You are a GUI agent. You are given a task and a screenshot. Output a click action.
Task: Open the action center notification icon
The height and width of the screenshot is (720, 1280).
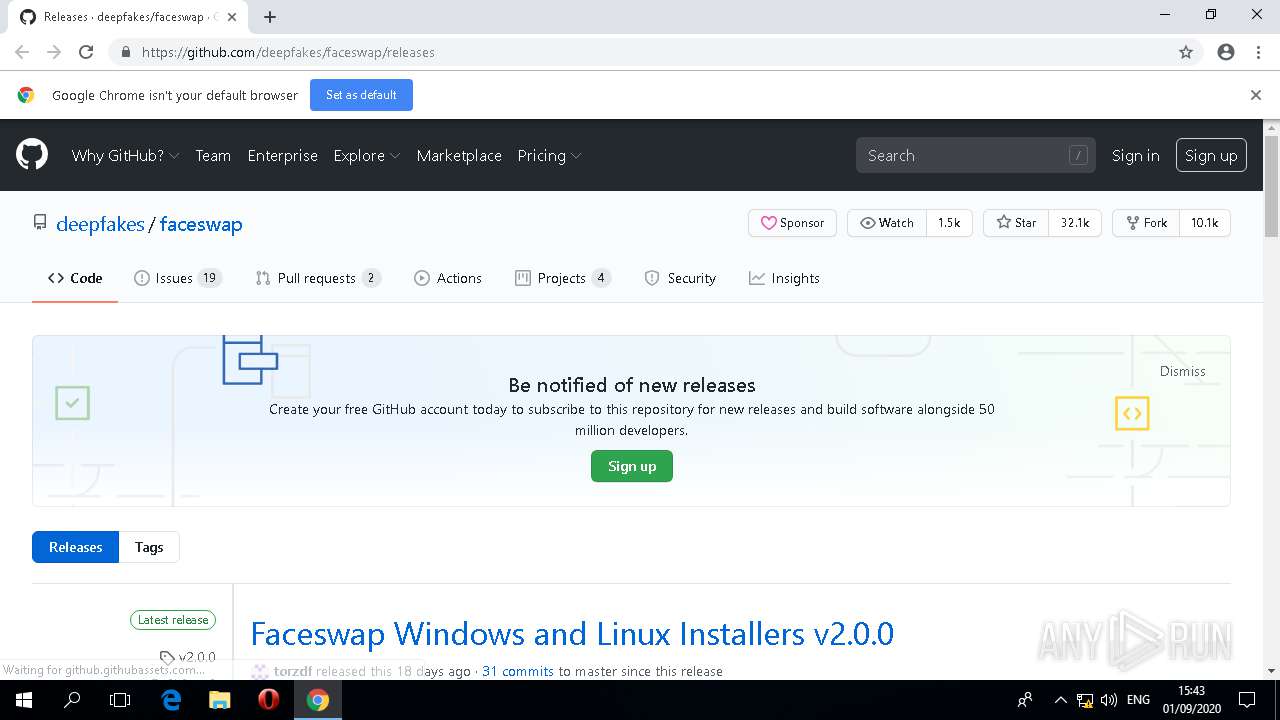tap(1247, 700)
